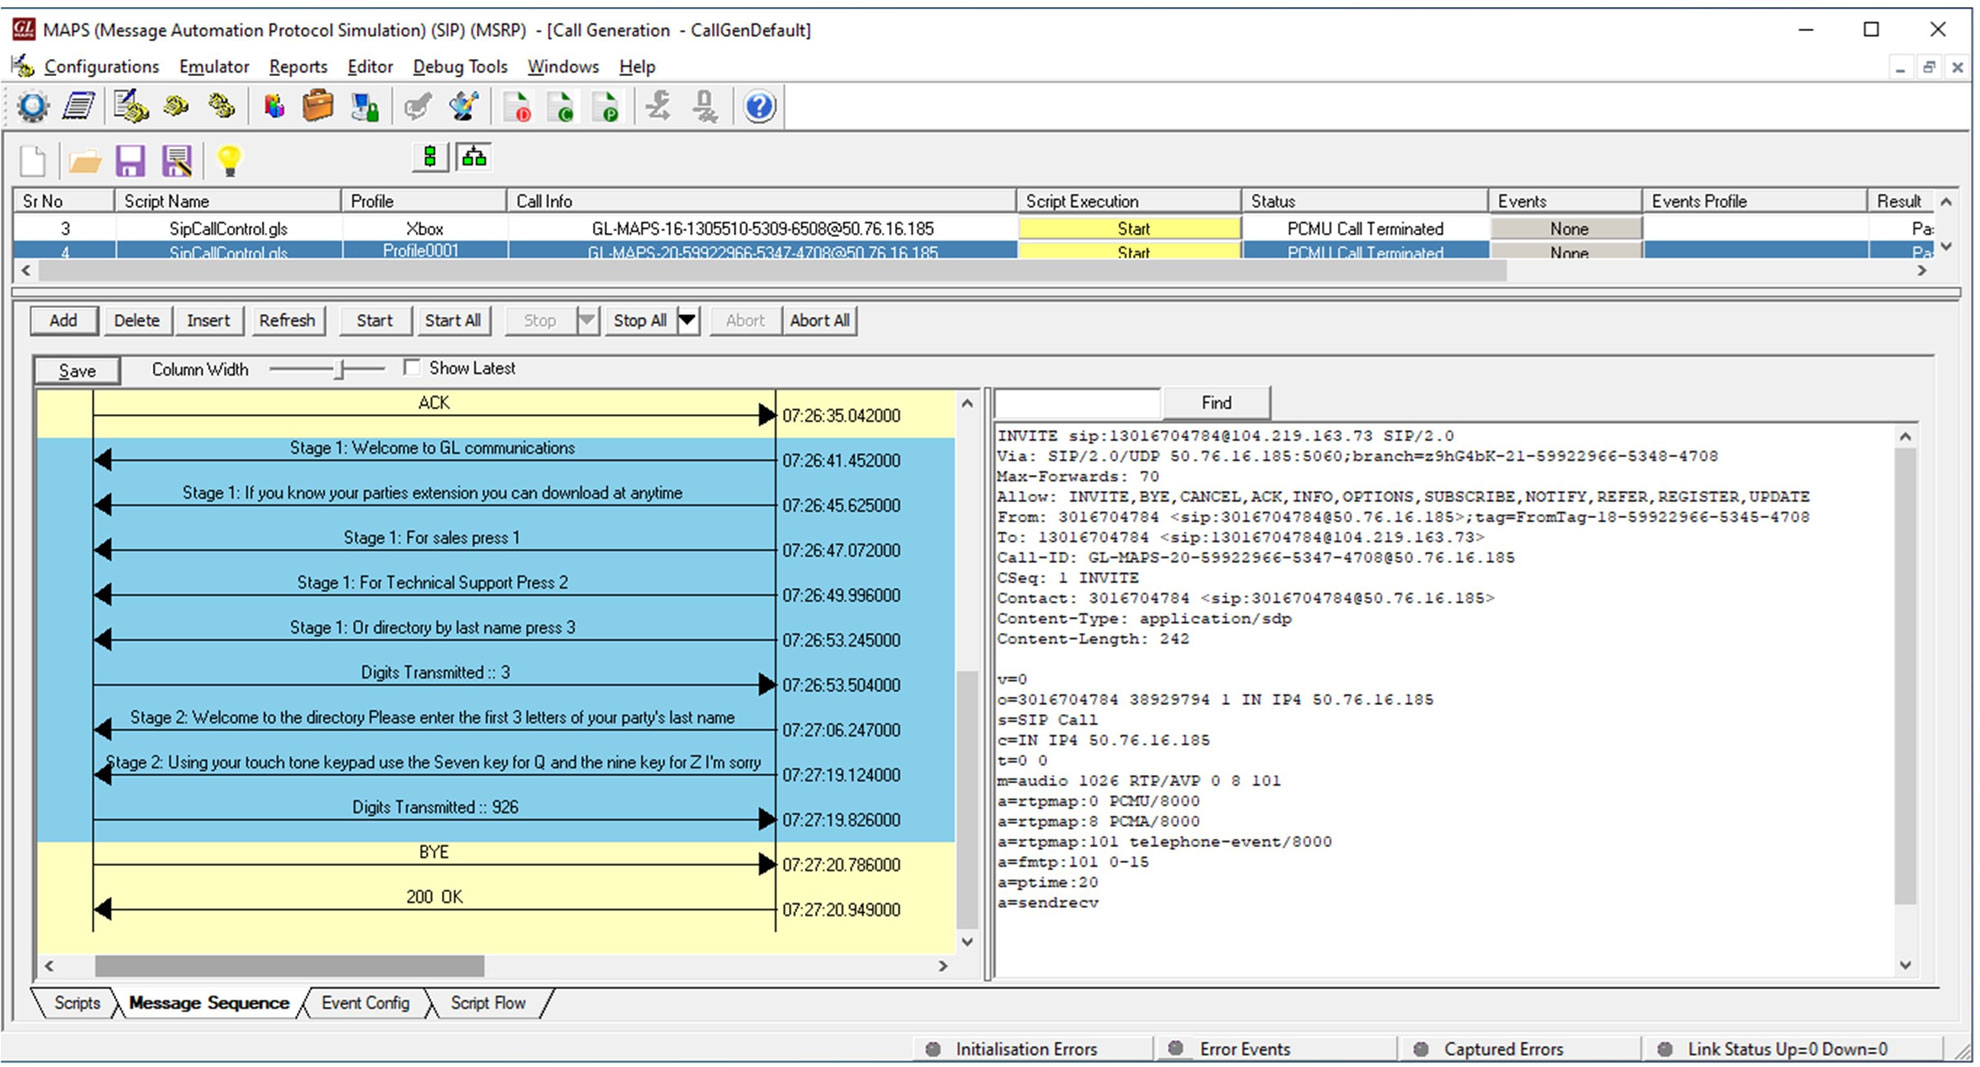Open the Debug Tools menu
1980x1067 pixels.
[x=460, y=66]
